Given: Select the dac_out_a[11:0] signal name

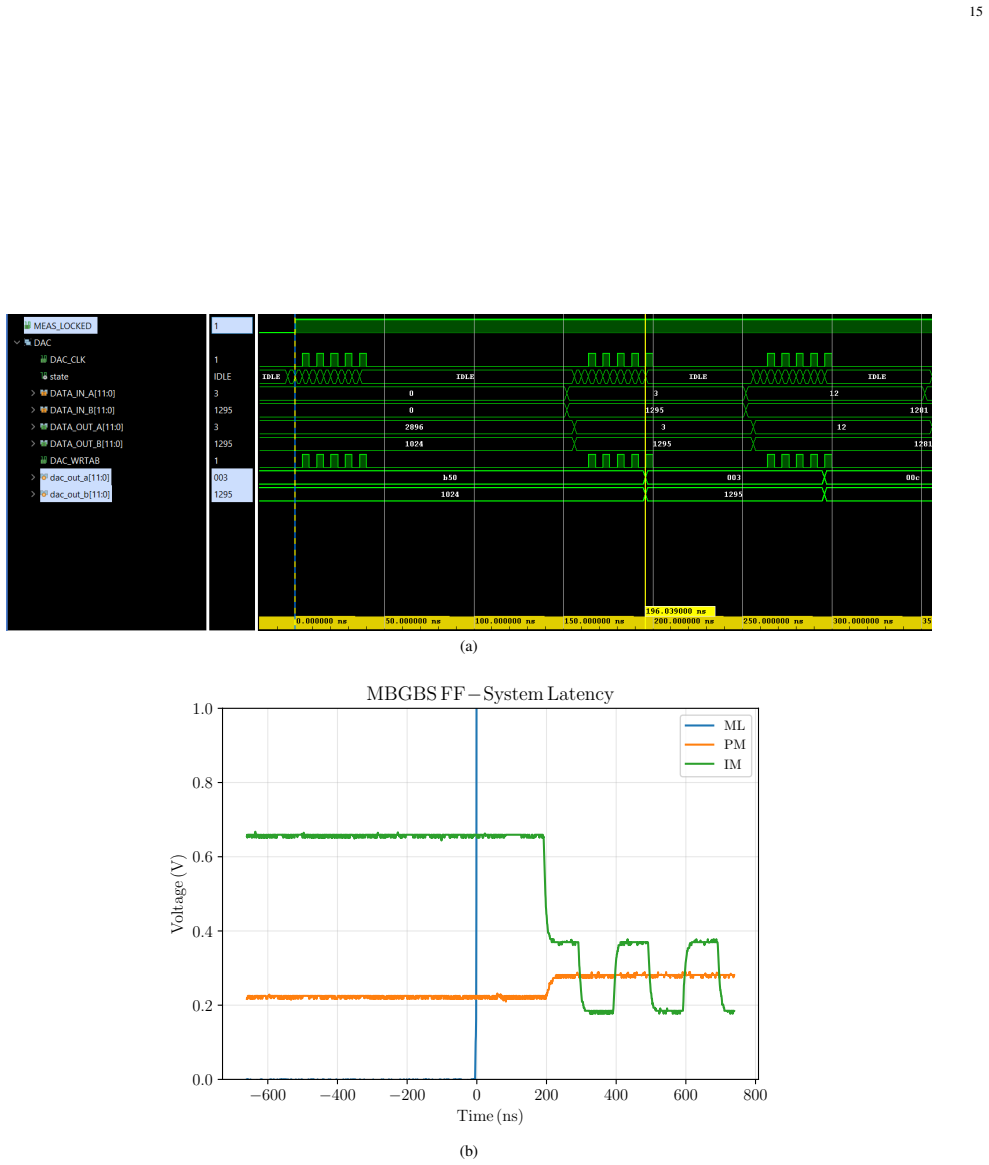Looking at the screenshot, I should (x=80, y=478).
